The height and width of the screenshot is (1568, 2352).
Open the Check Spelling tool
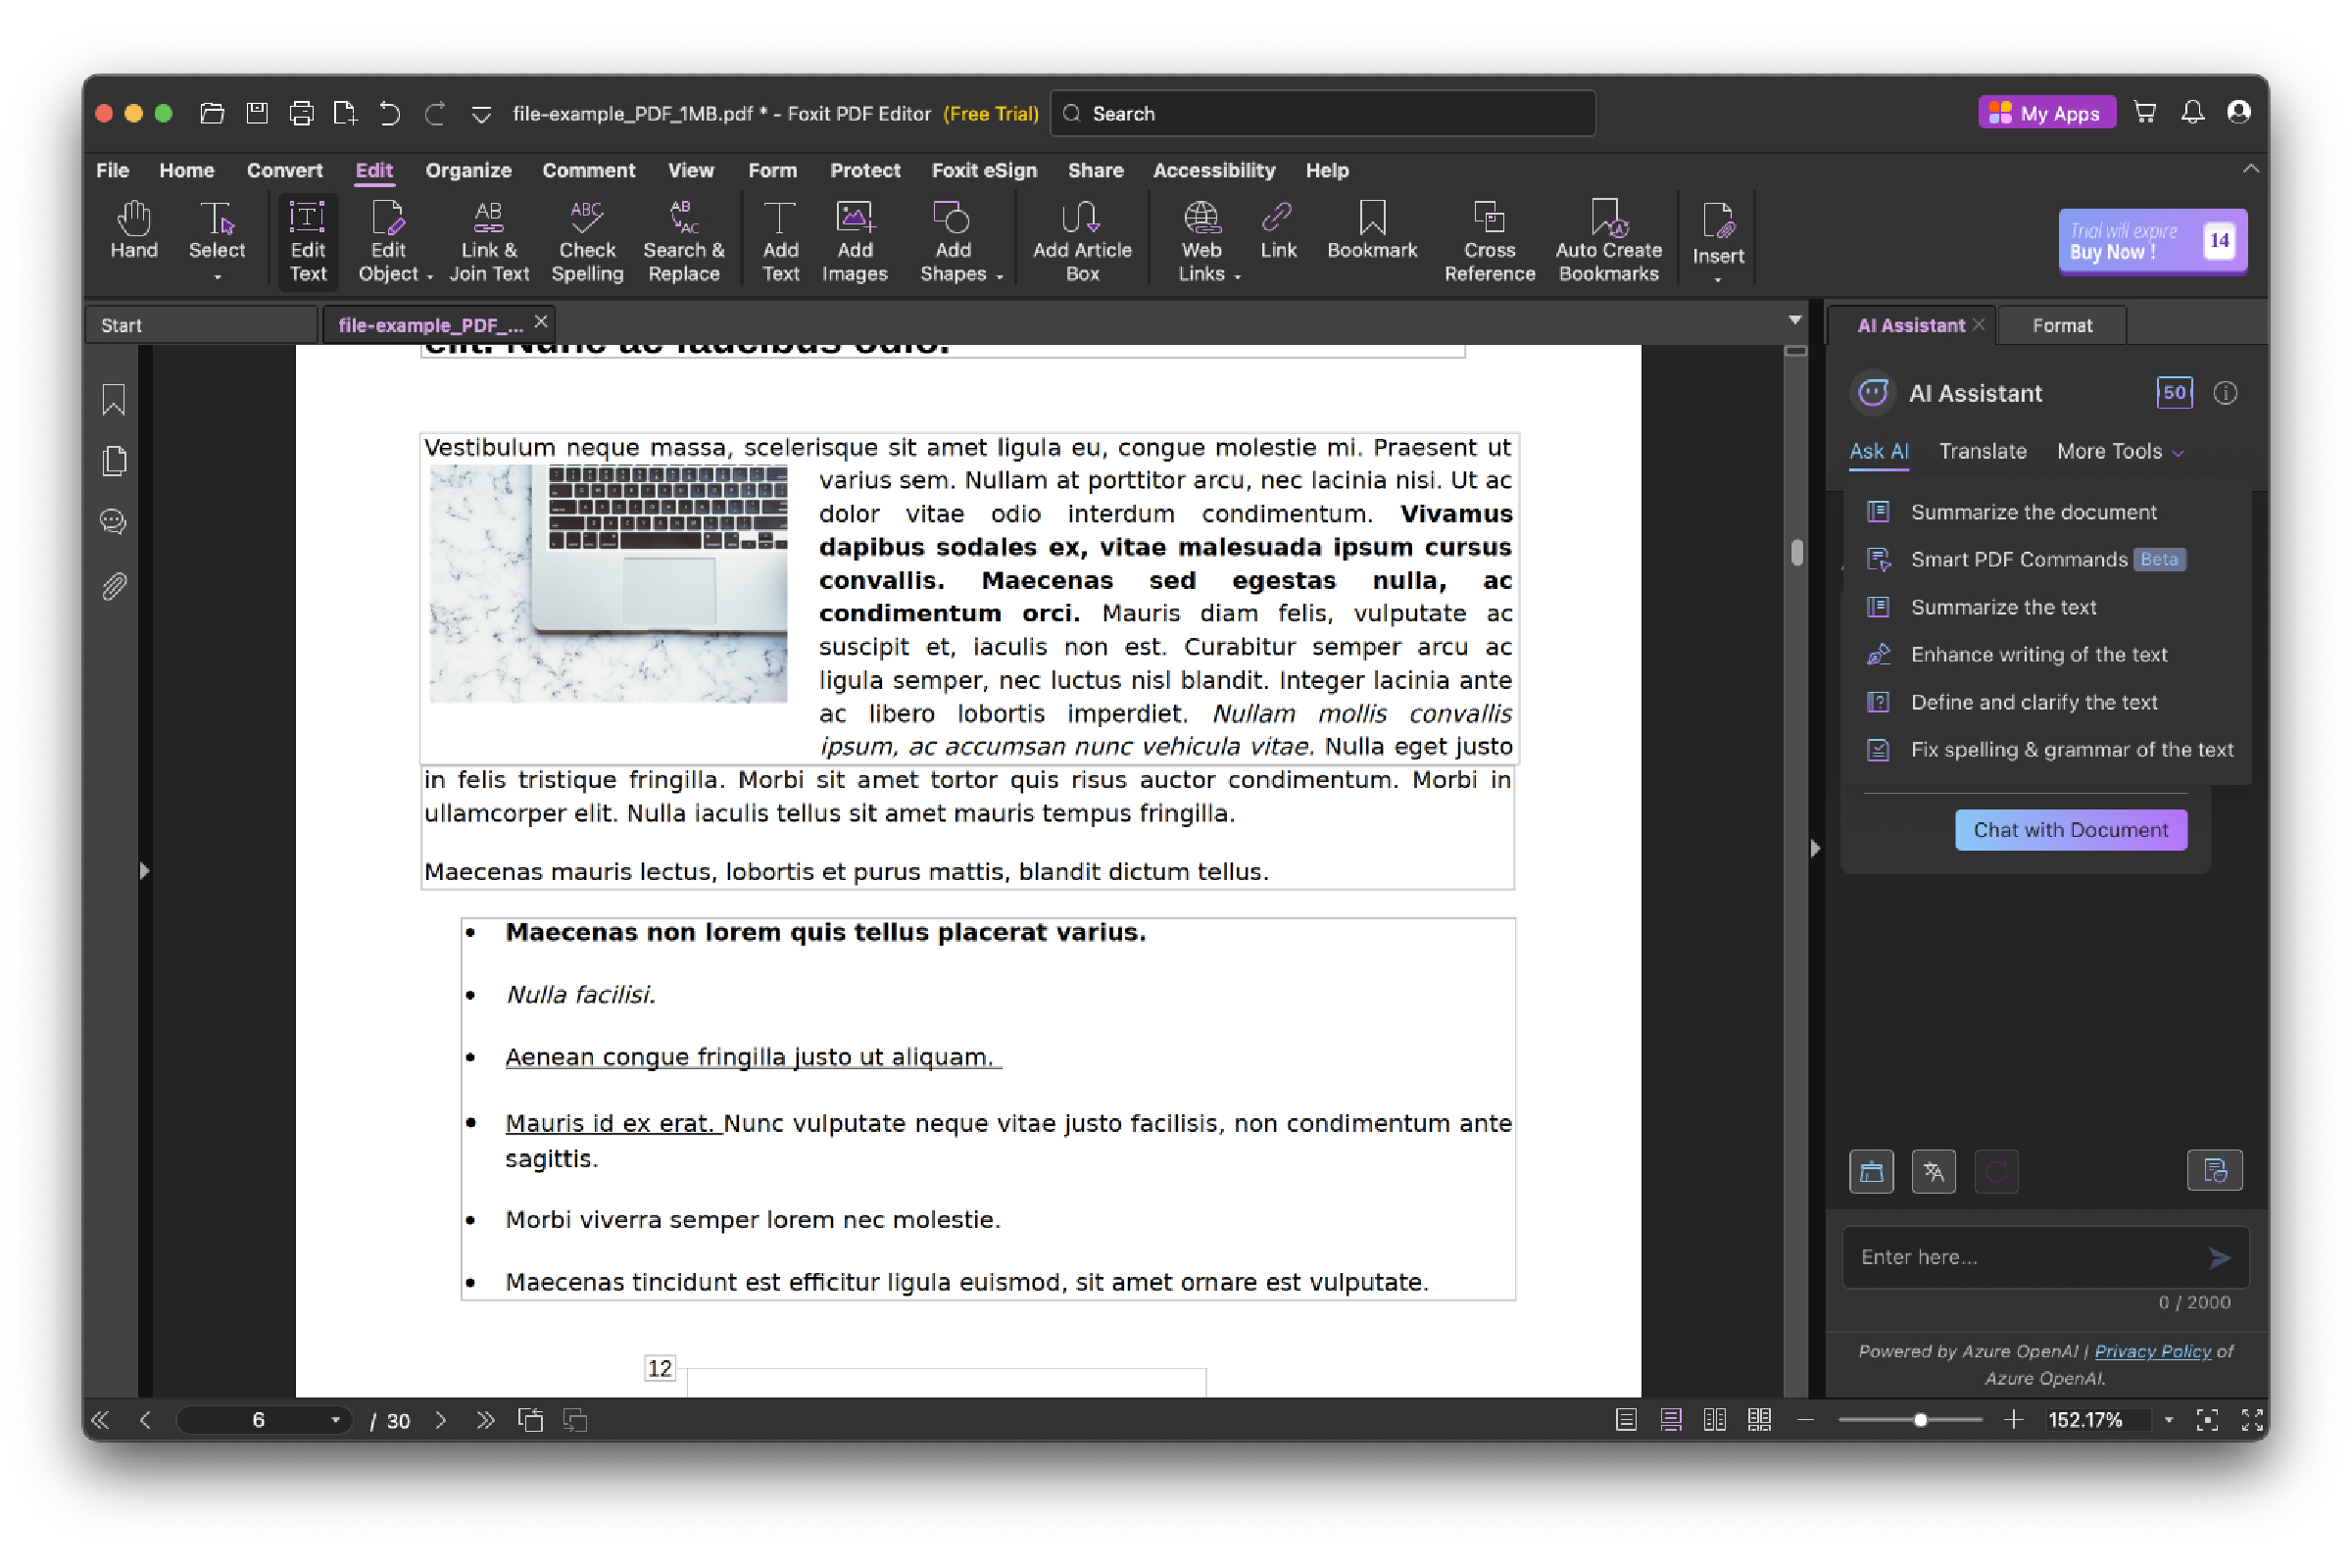click(x=586, y=239)
